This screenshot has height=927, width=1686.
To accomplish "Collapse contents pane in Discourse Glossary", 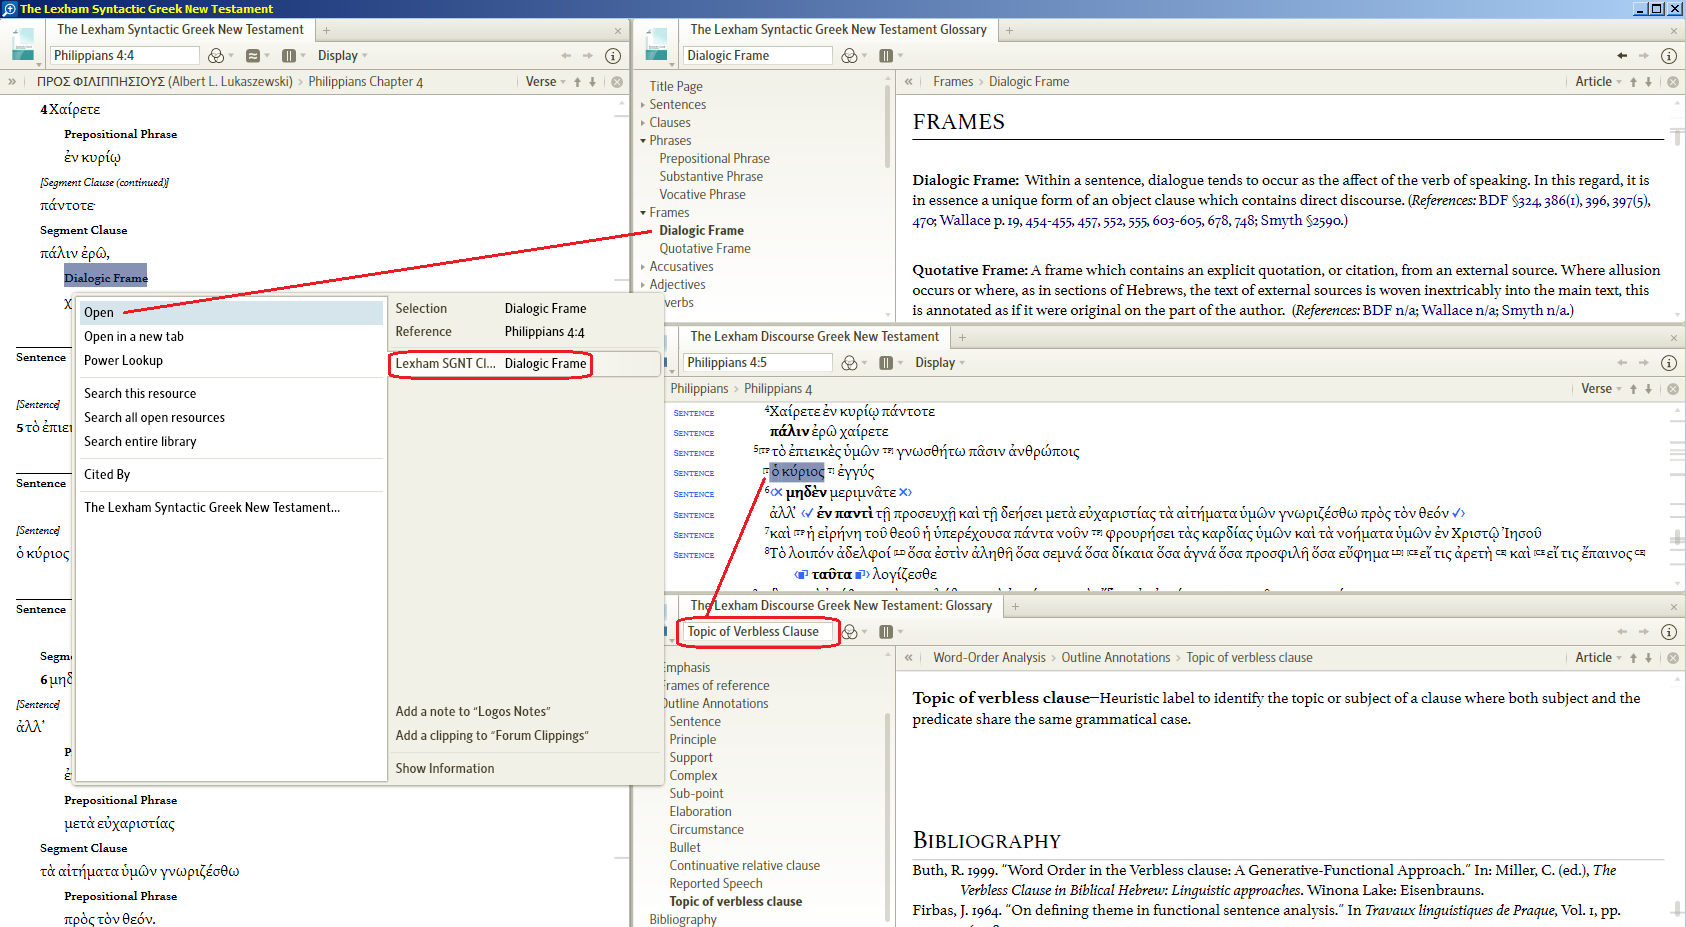I will tap(908, 658).
